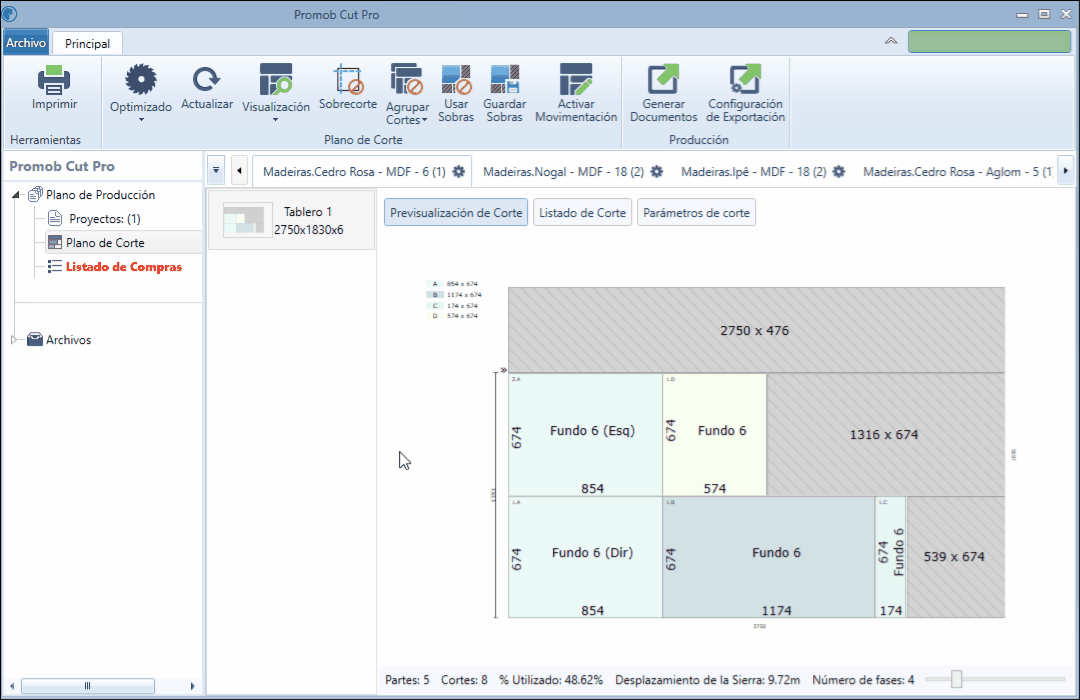1080x700 pixels.
Task: Select the Fundo 6 piece with width 1174
Action: click(x=769, y=557)
